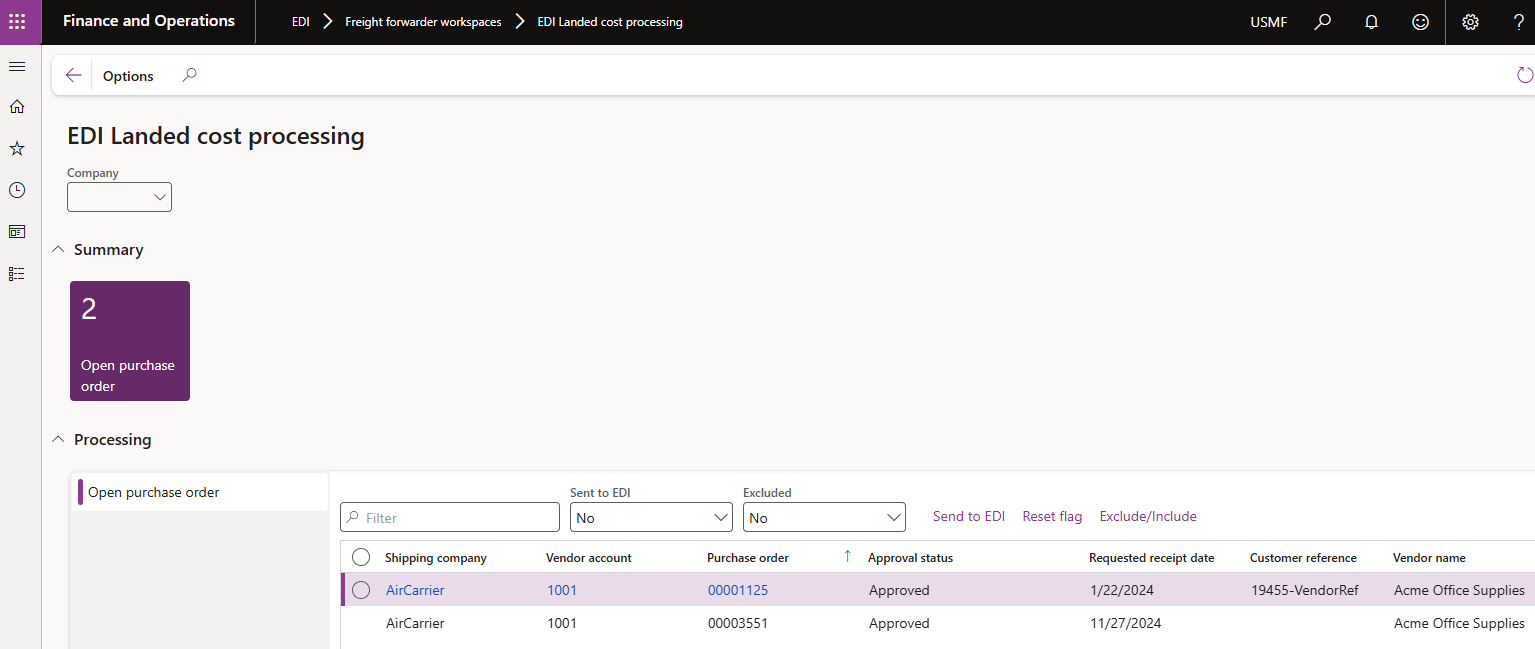Refresh the page using the circular arrow icon

[1524, 74]
